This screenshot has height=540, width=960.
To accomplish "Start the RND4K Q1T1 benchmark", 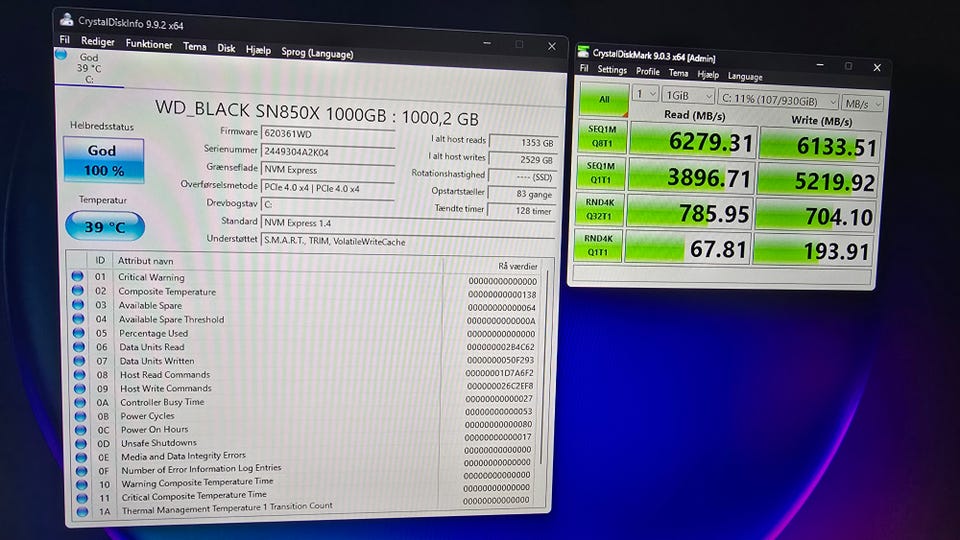I will tap(598, 245).
